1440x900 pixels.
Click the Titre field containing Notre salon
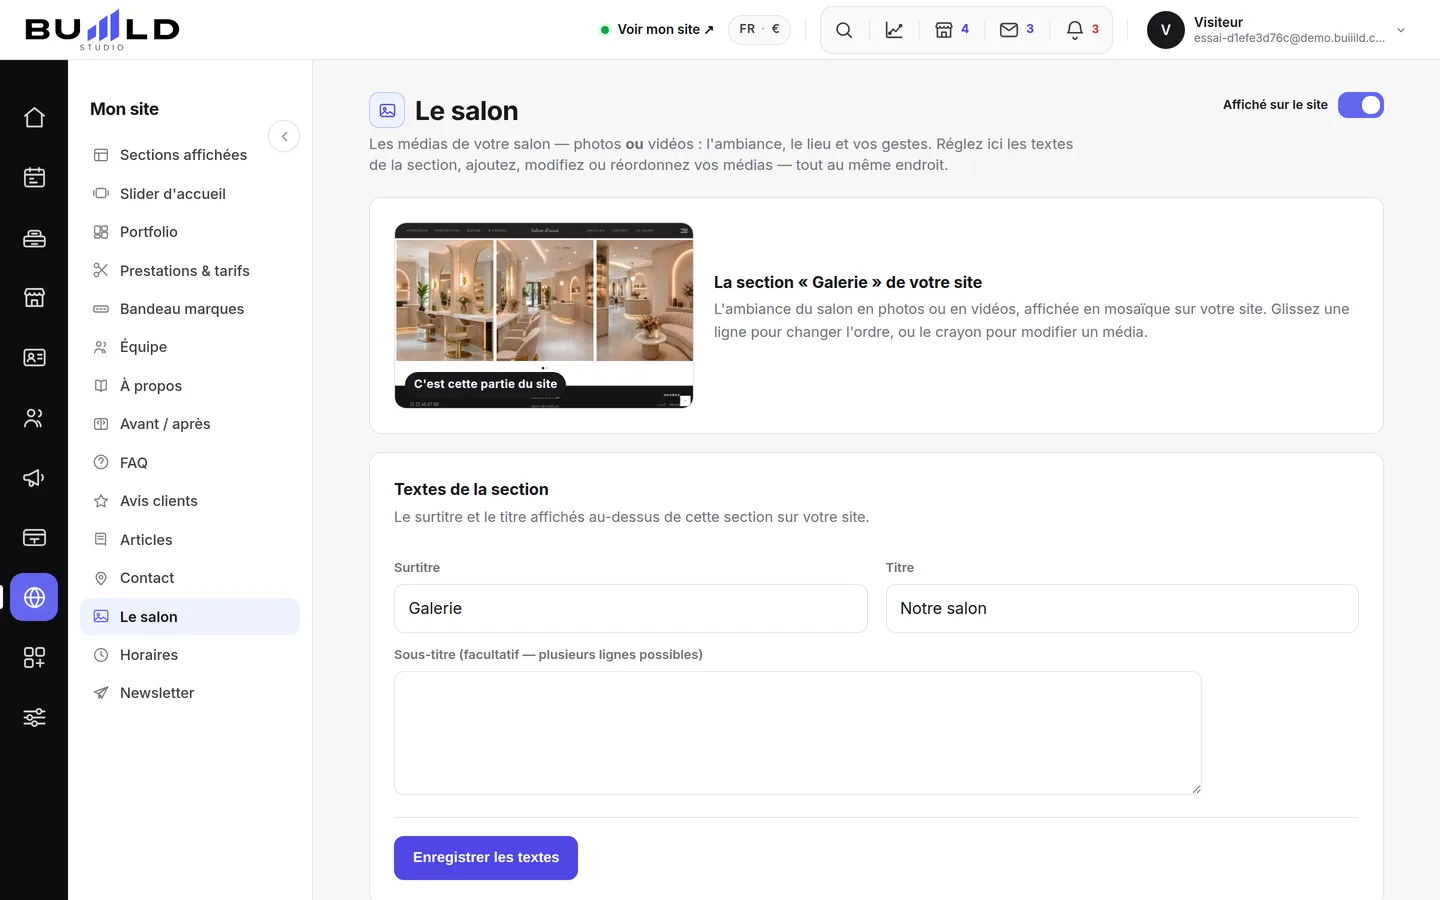[x=1122, y=609]
